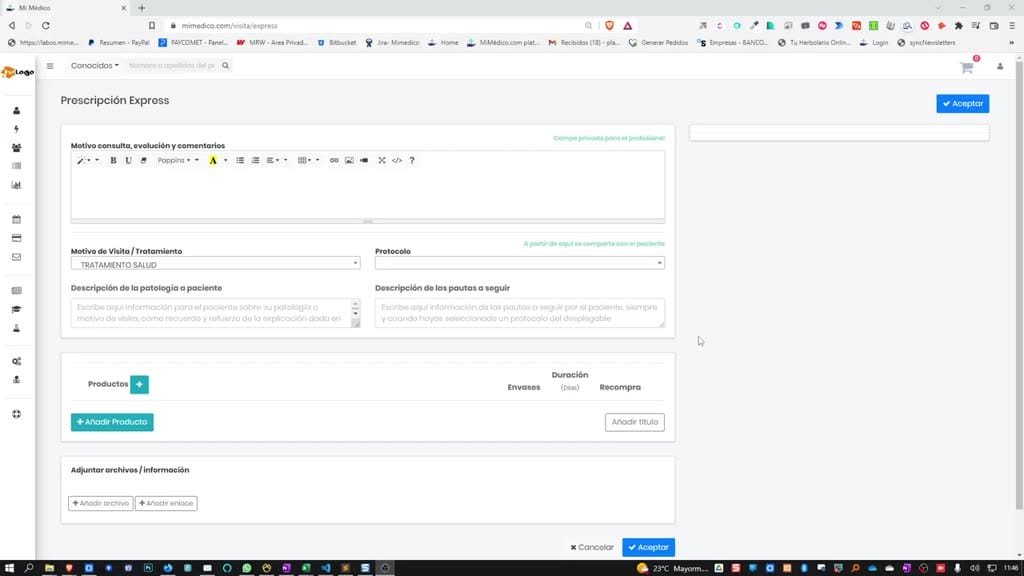Screen dimensions: 1024x576
Task: Click the Añadir Producto button
Action: [112, 422]
